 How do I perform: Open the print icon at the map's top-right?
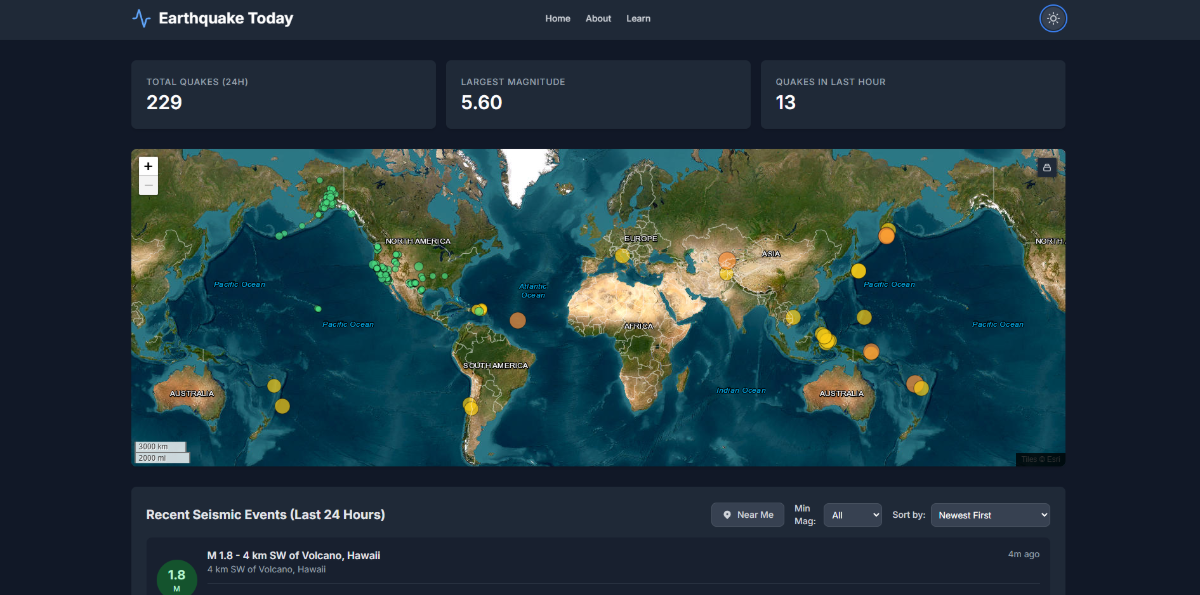coord(1046,167)
